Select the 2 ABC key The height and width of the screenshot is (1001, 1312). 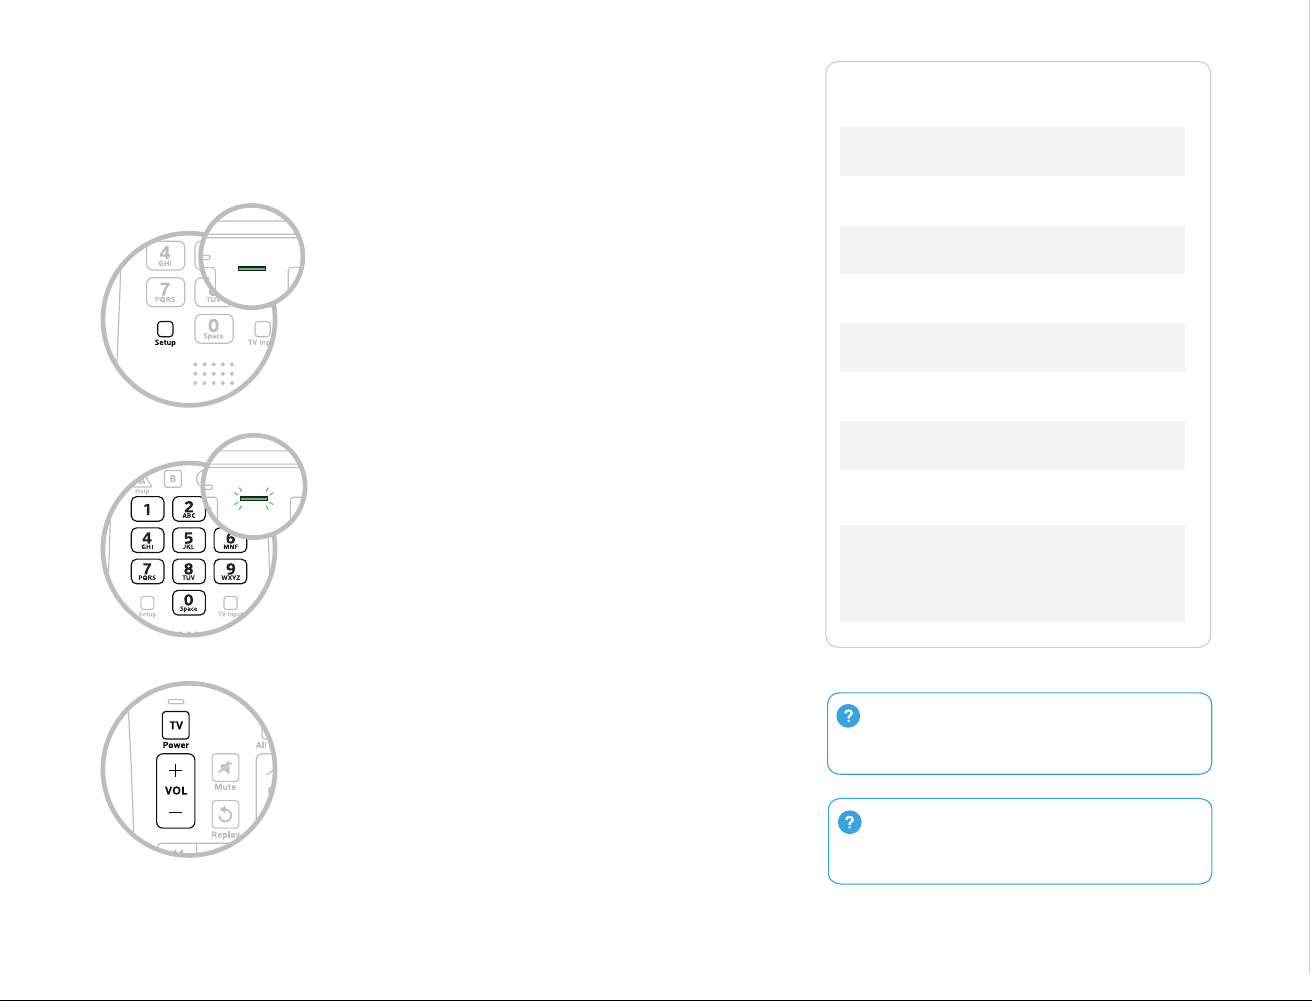click(x=189, y=509)
